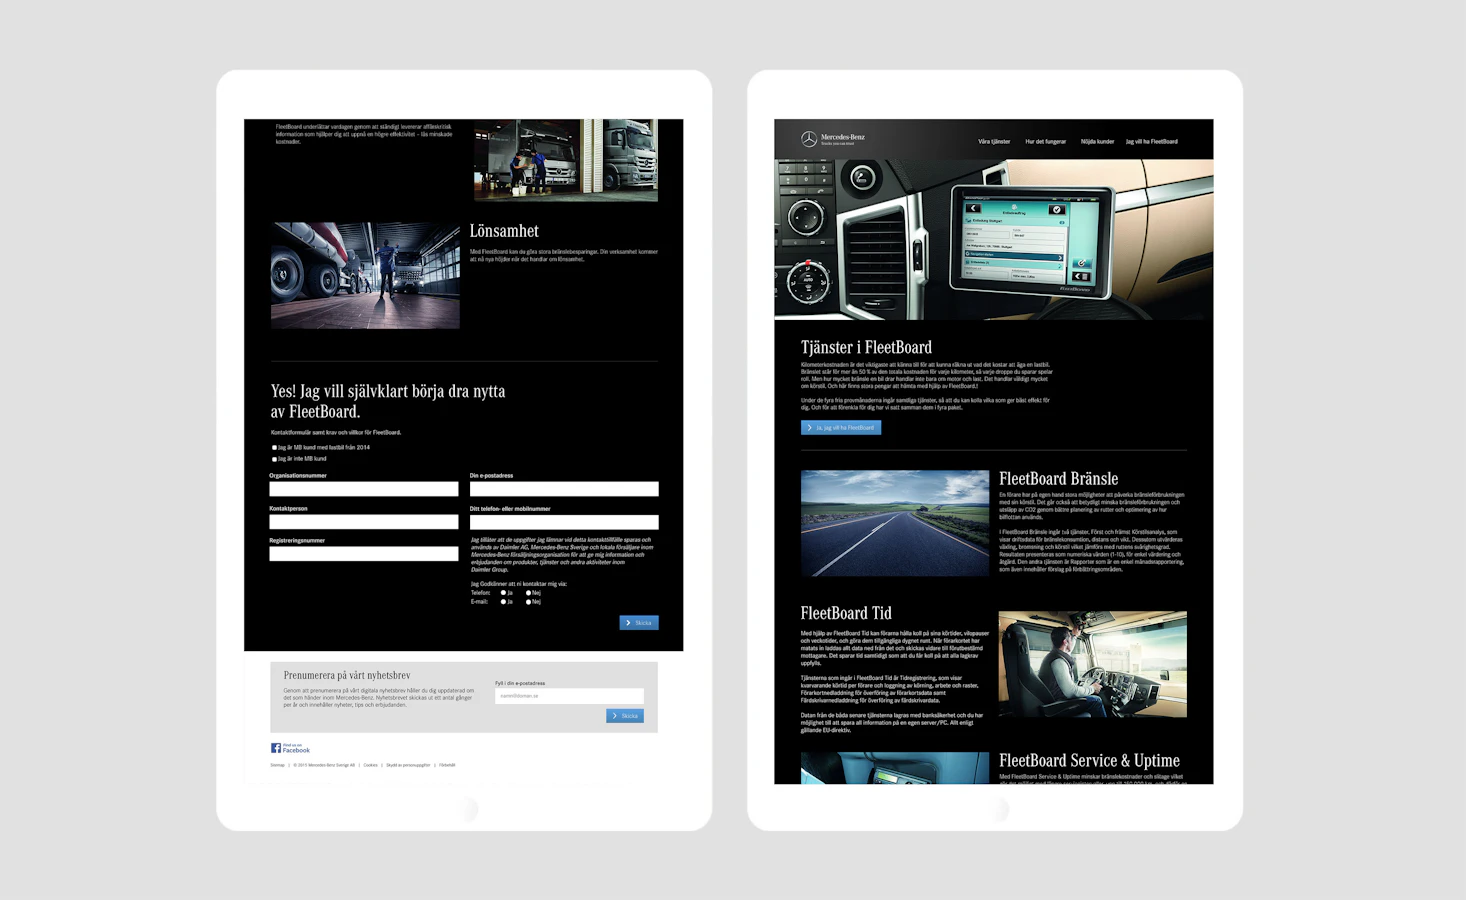Focus the Organisationsnummer input field

click(x=364, y=489)
